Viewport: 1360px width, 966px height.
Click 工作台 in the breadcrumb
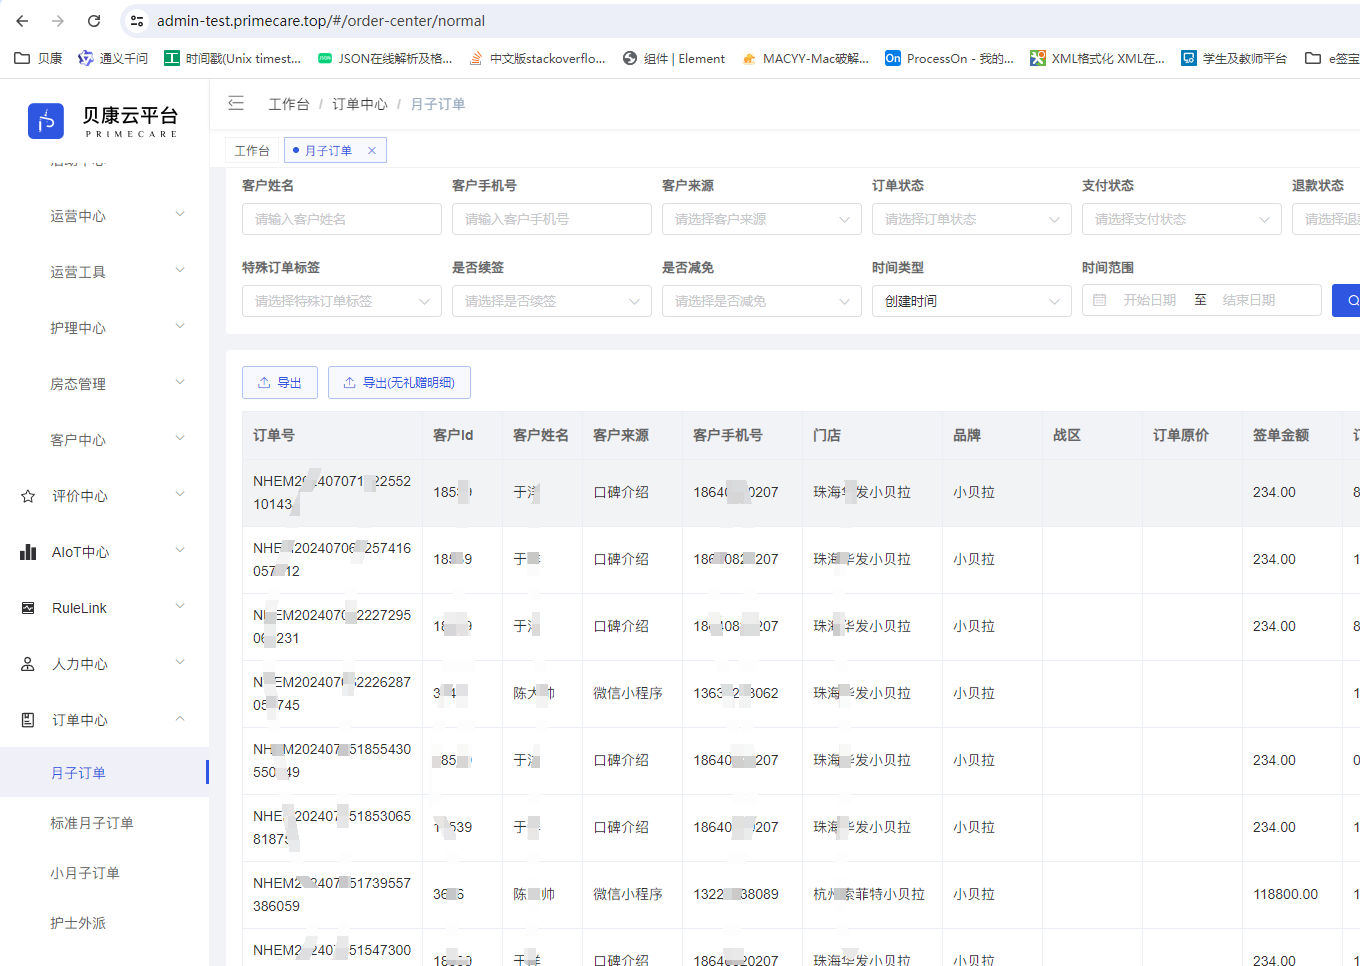click(x=289, y=104)
